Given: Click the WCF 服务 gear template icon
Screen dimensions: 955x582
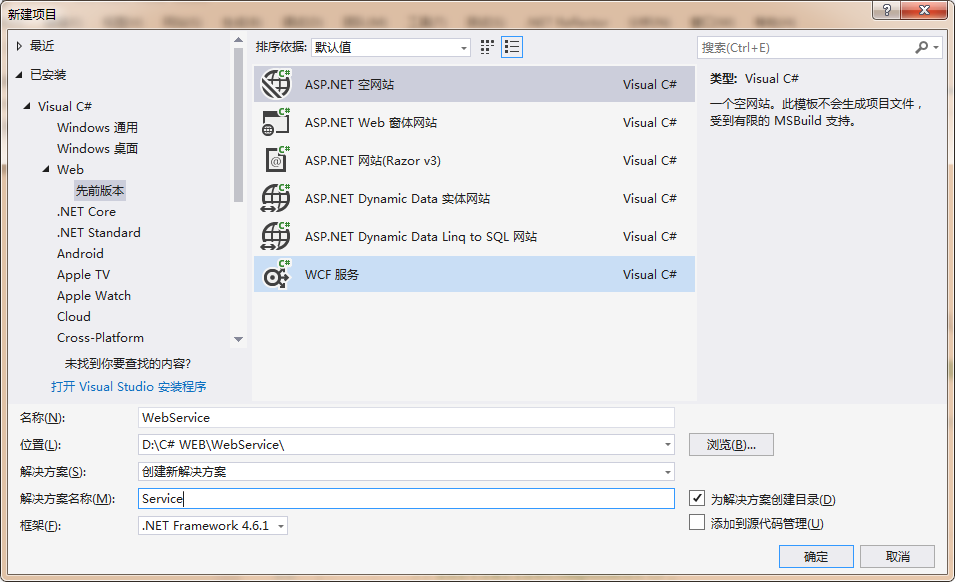Looking at the screenshot, I should pyautogui.click(x=276, y=274).
